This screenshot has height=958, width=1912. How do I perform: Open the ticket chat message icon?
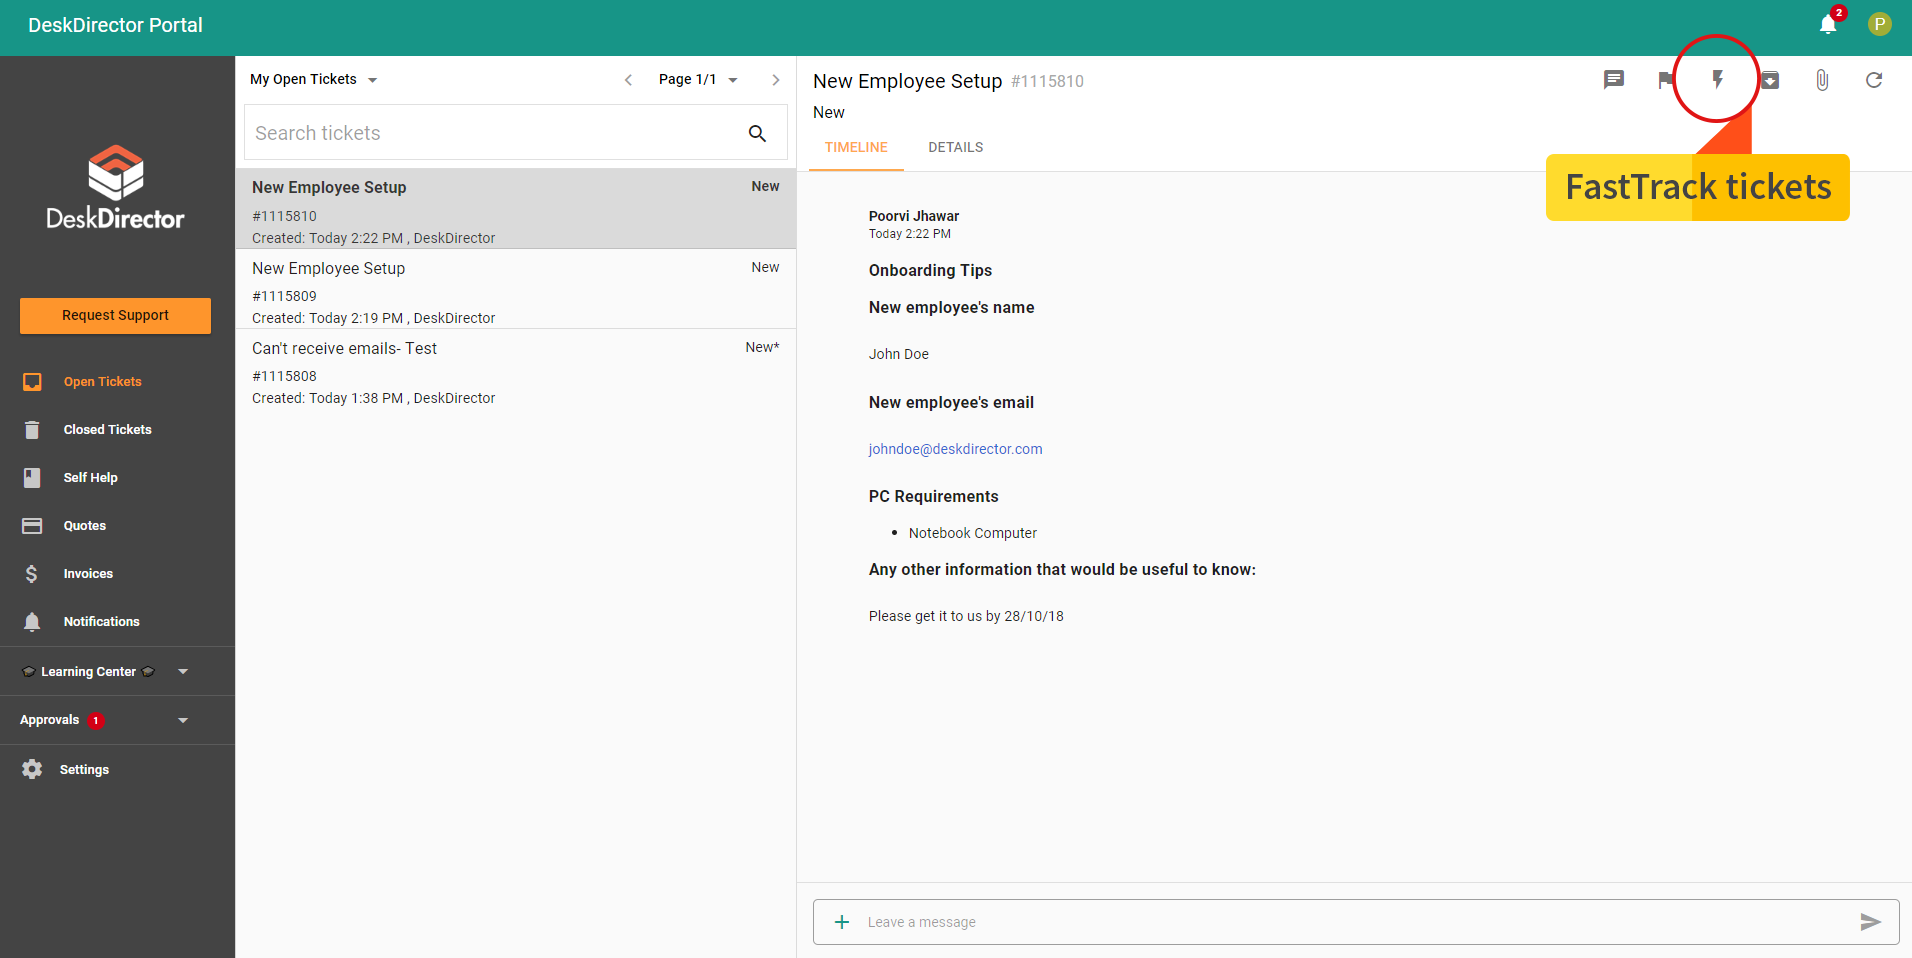coord(1614,80)
